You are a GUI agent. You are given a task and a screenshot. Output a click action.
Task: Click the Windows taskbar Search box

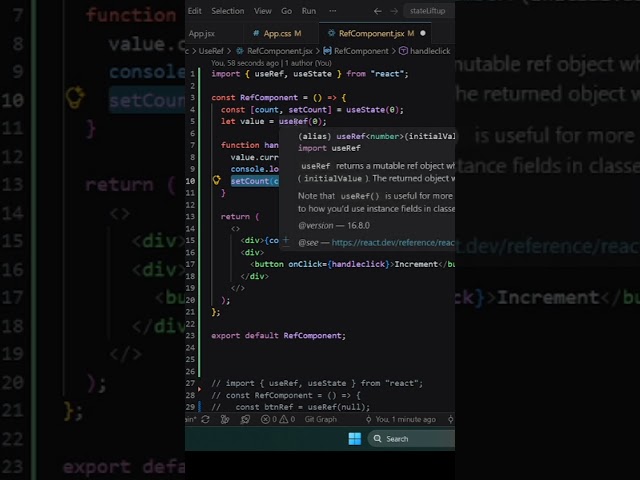pyautogui.click(x=411, y=439)
